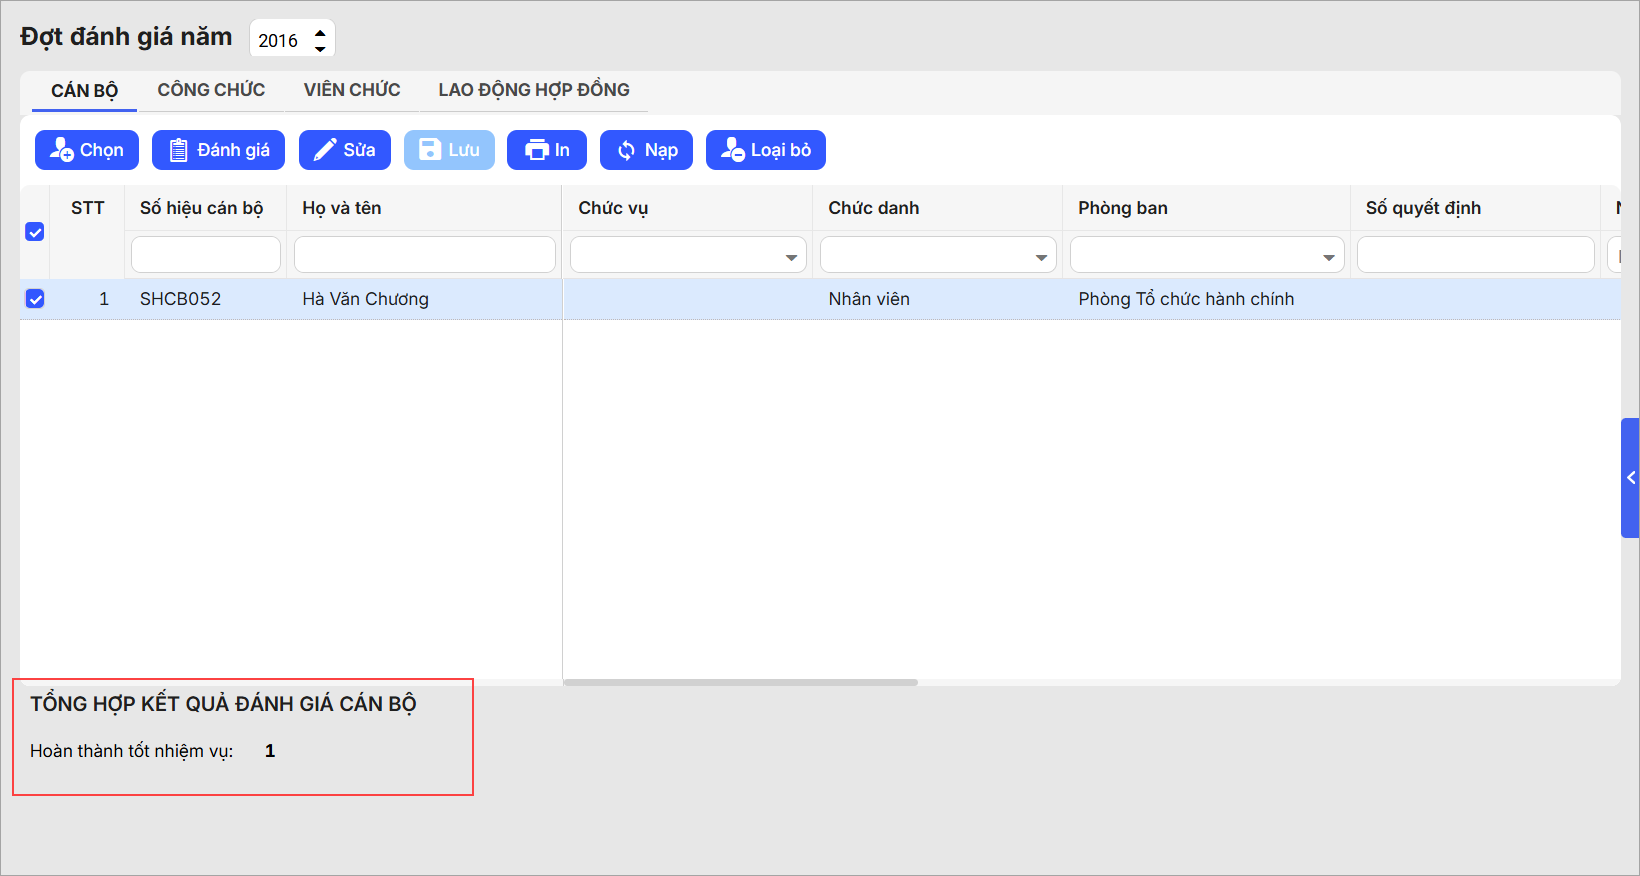Click the Loại bỏ remove button
Image resolution: width=1640 pixels, height=876 pixels.
coord(766,150)
